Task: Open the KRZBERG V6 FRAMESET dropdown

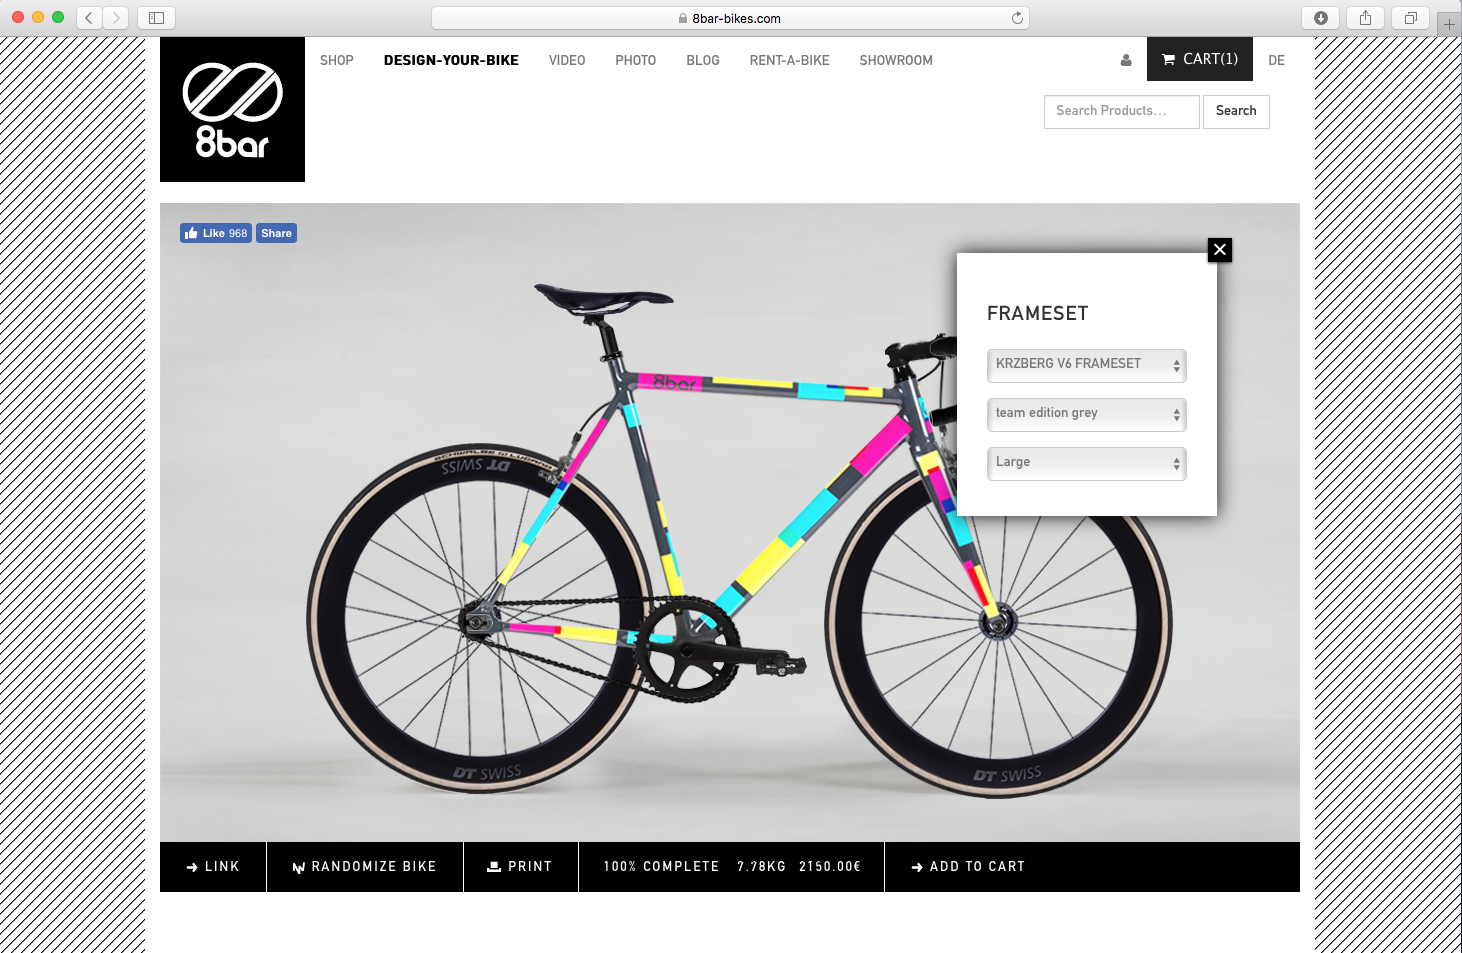Action: (1087, 365)
